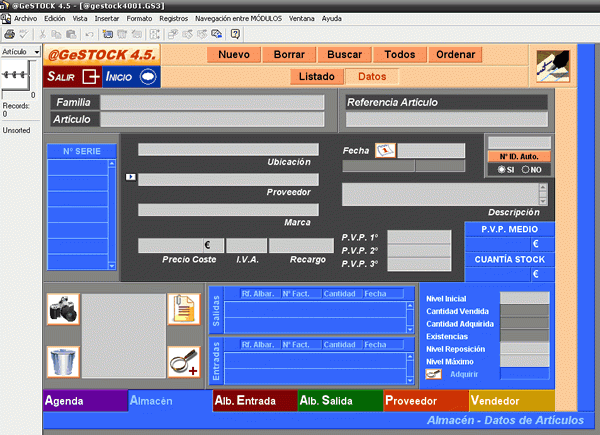Click the Todos button
The image size is (600, 435).
tap(400, 54)
